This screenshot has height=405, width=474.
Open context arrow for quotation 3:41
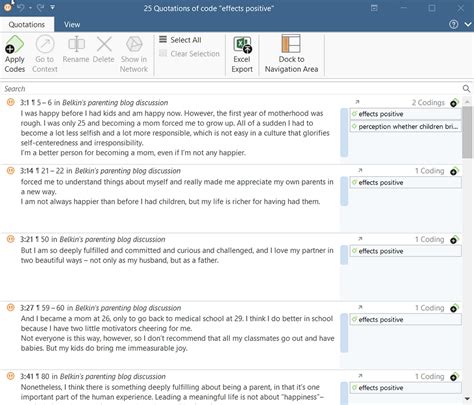tap(360, 376)
